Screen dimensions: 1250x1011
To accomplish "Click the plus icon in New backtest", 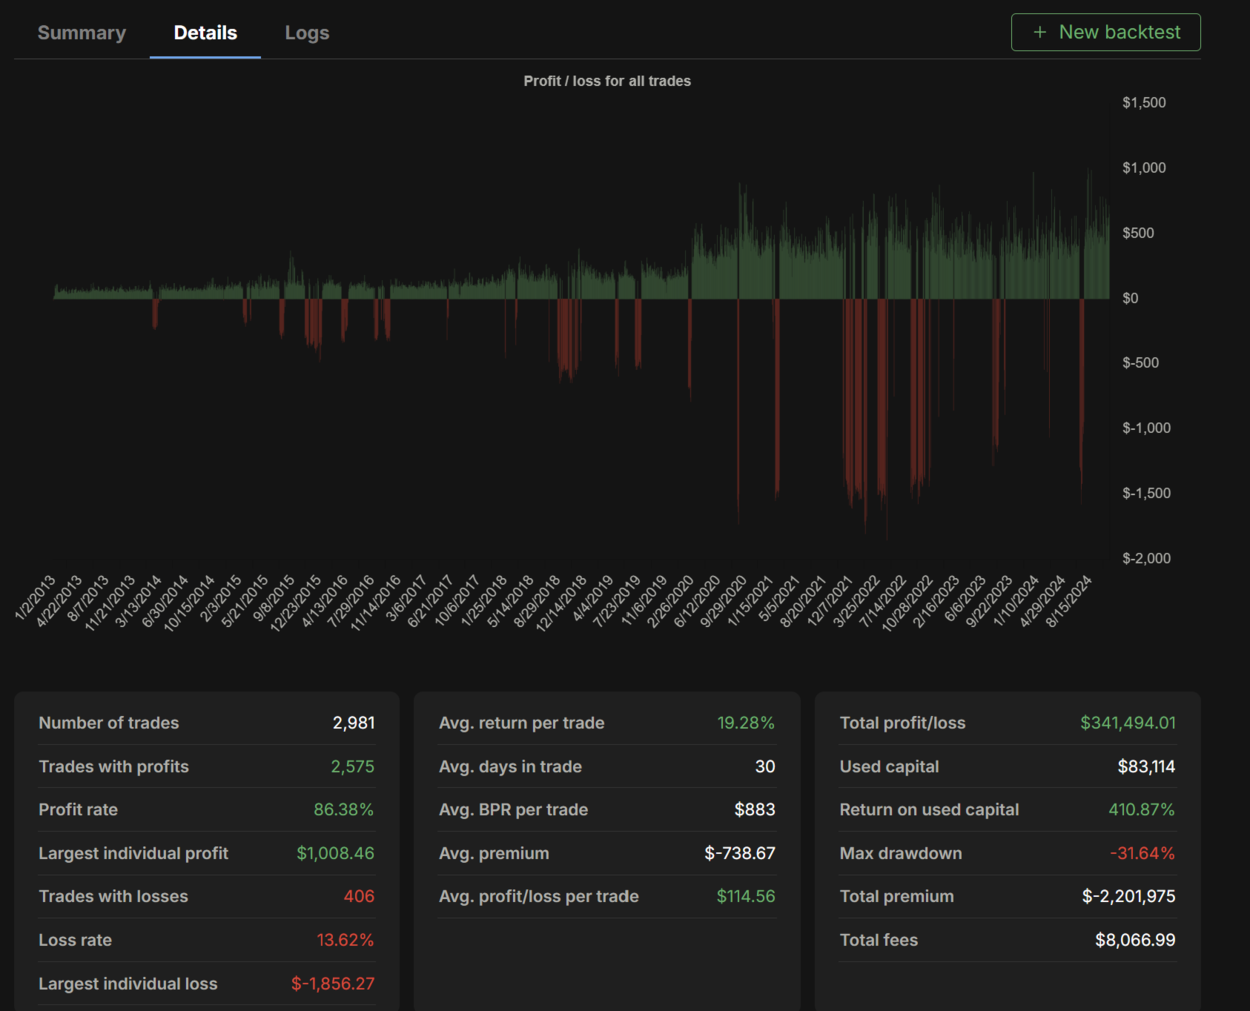I will (1040, 32).
